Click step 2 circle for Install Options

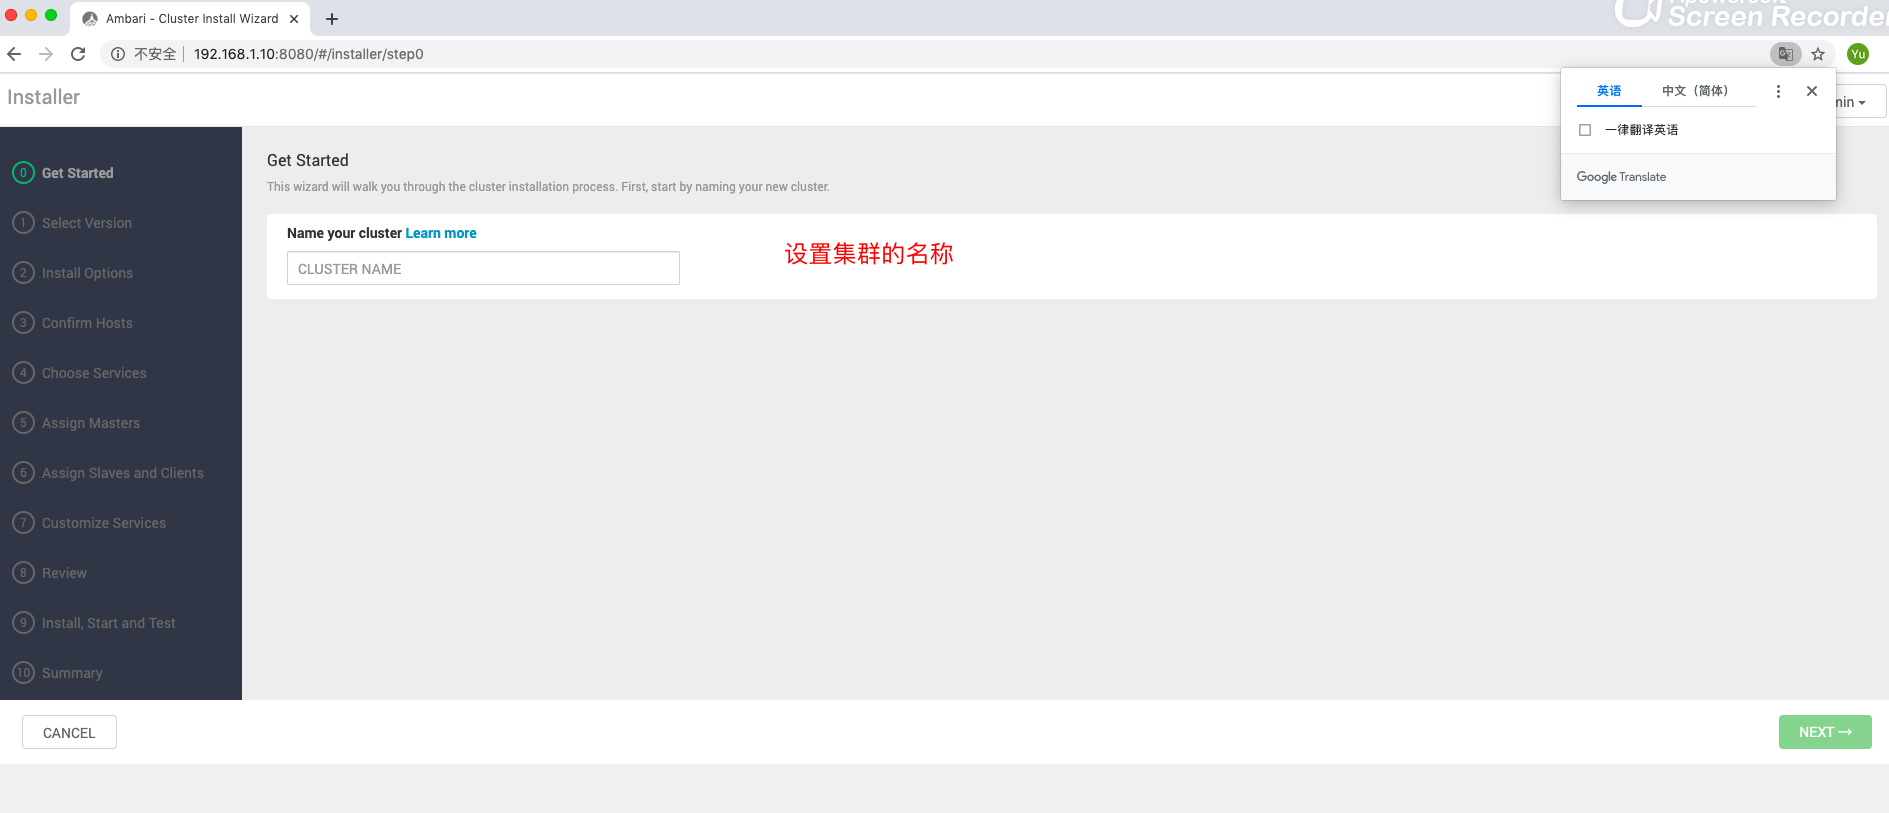[23, 273]
